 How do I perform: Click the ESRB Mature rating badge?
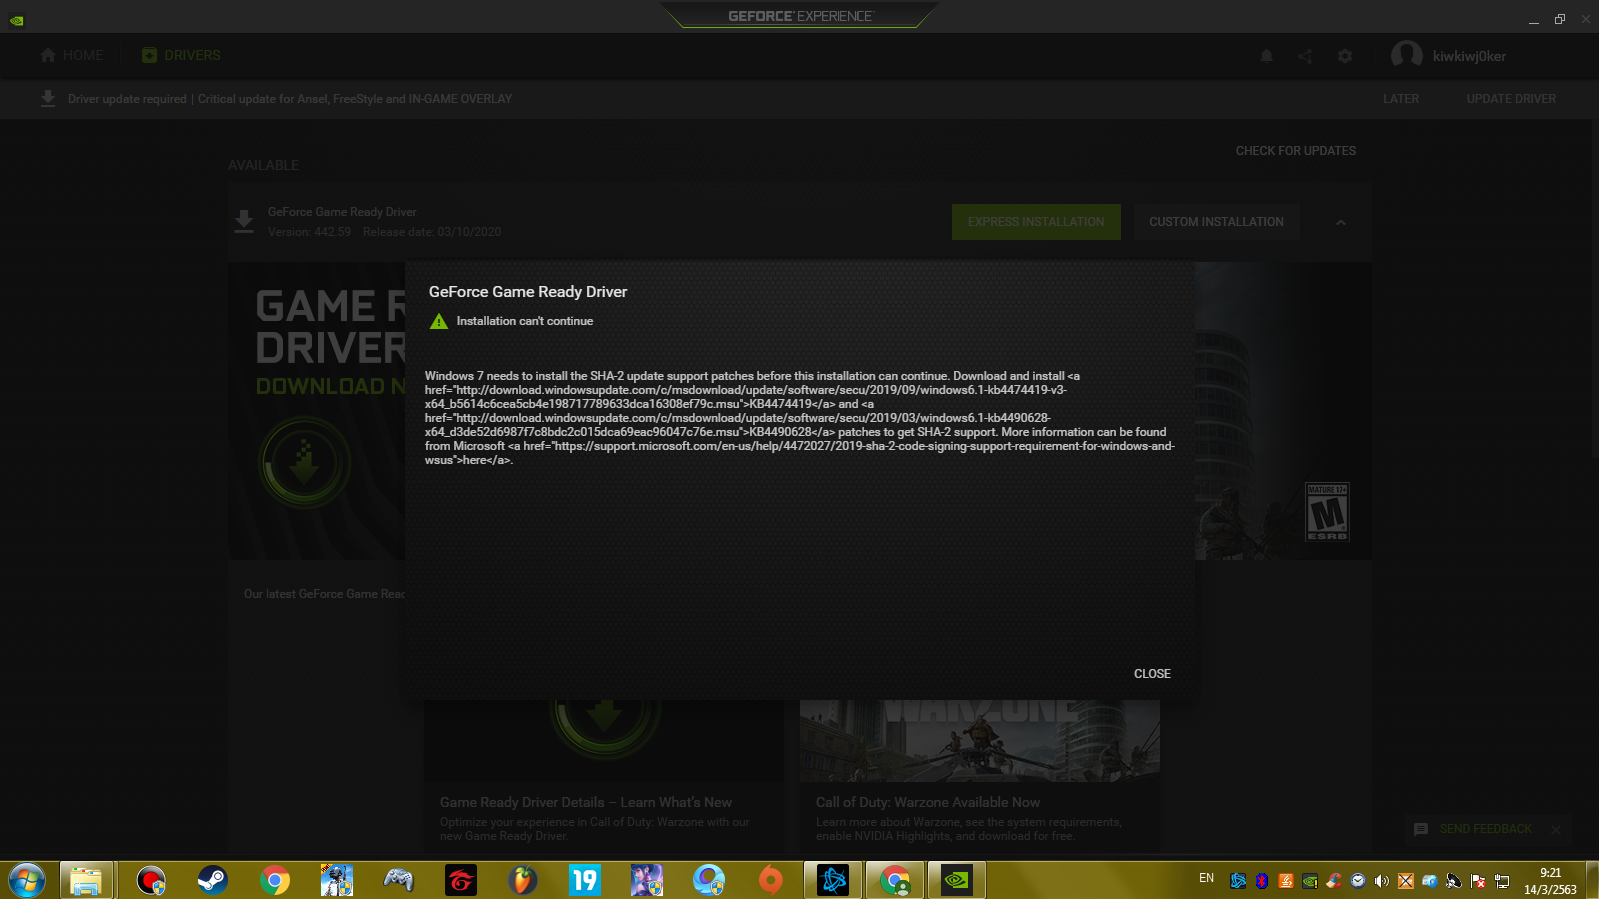(x=1327, y=511)
